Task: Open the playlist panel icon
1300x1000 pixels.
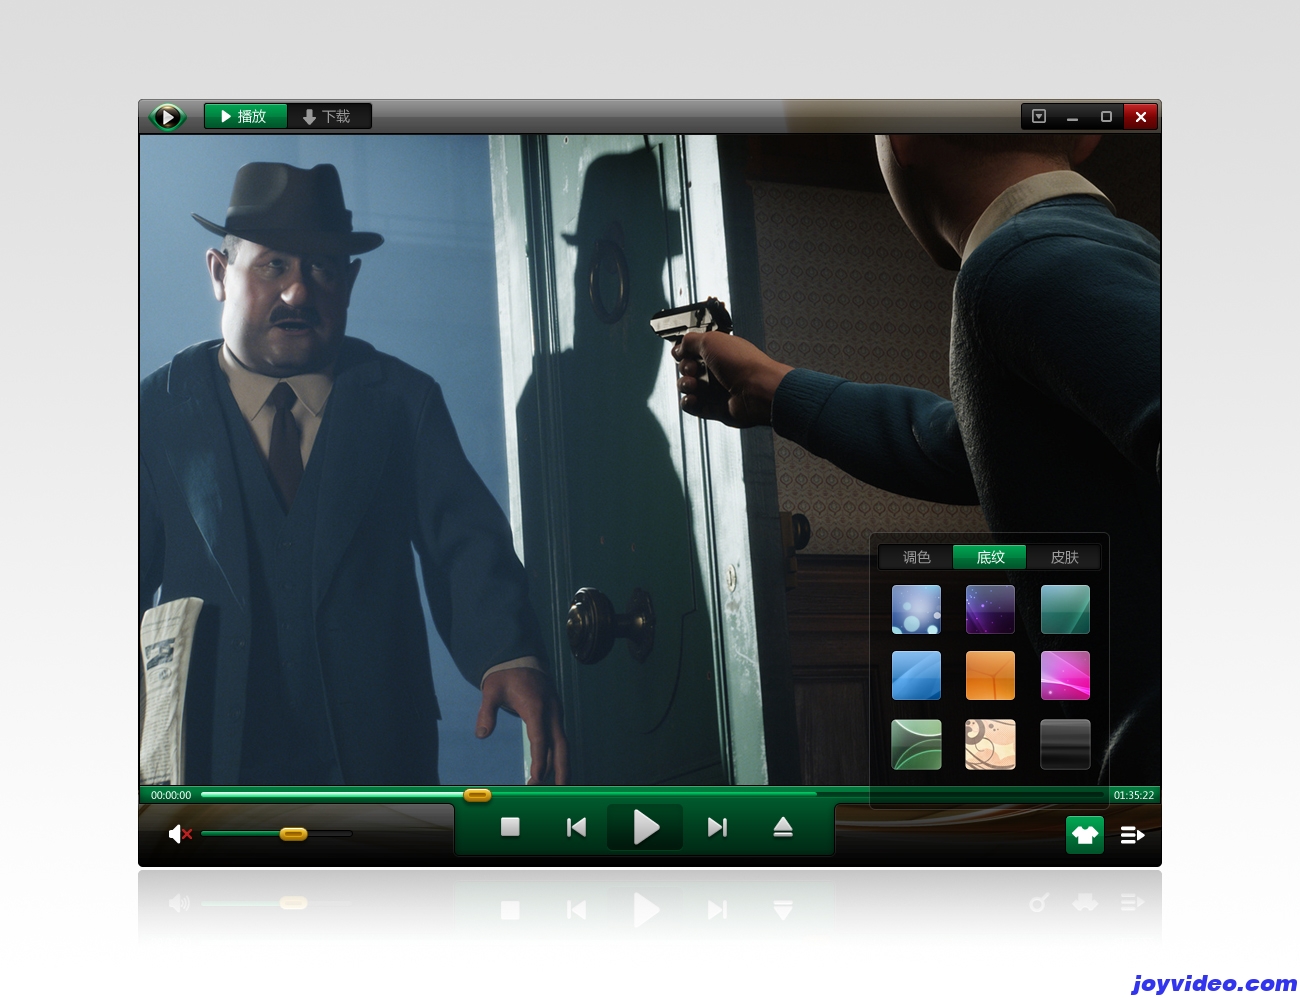Action: [1132, 835]
